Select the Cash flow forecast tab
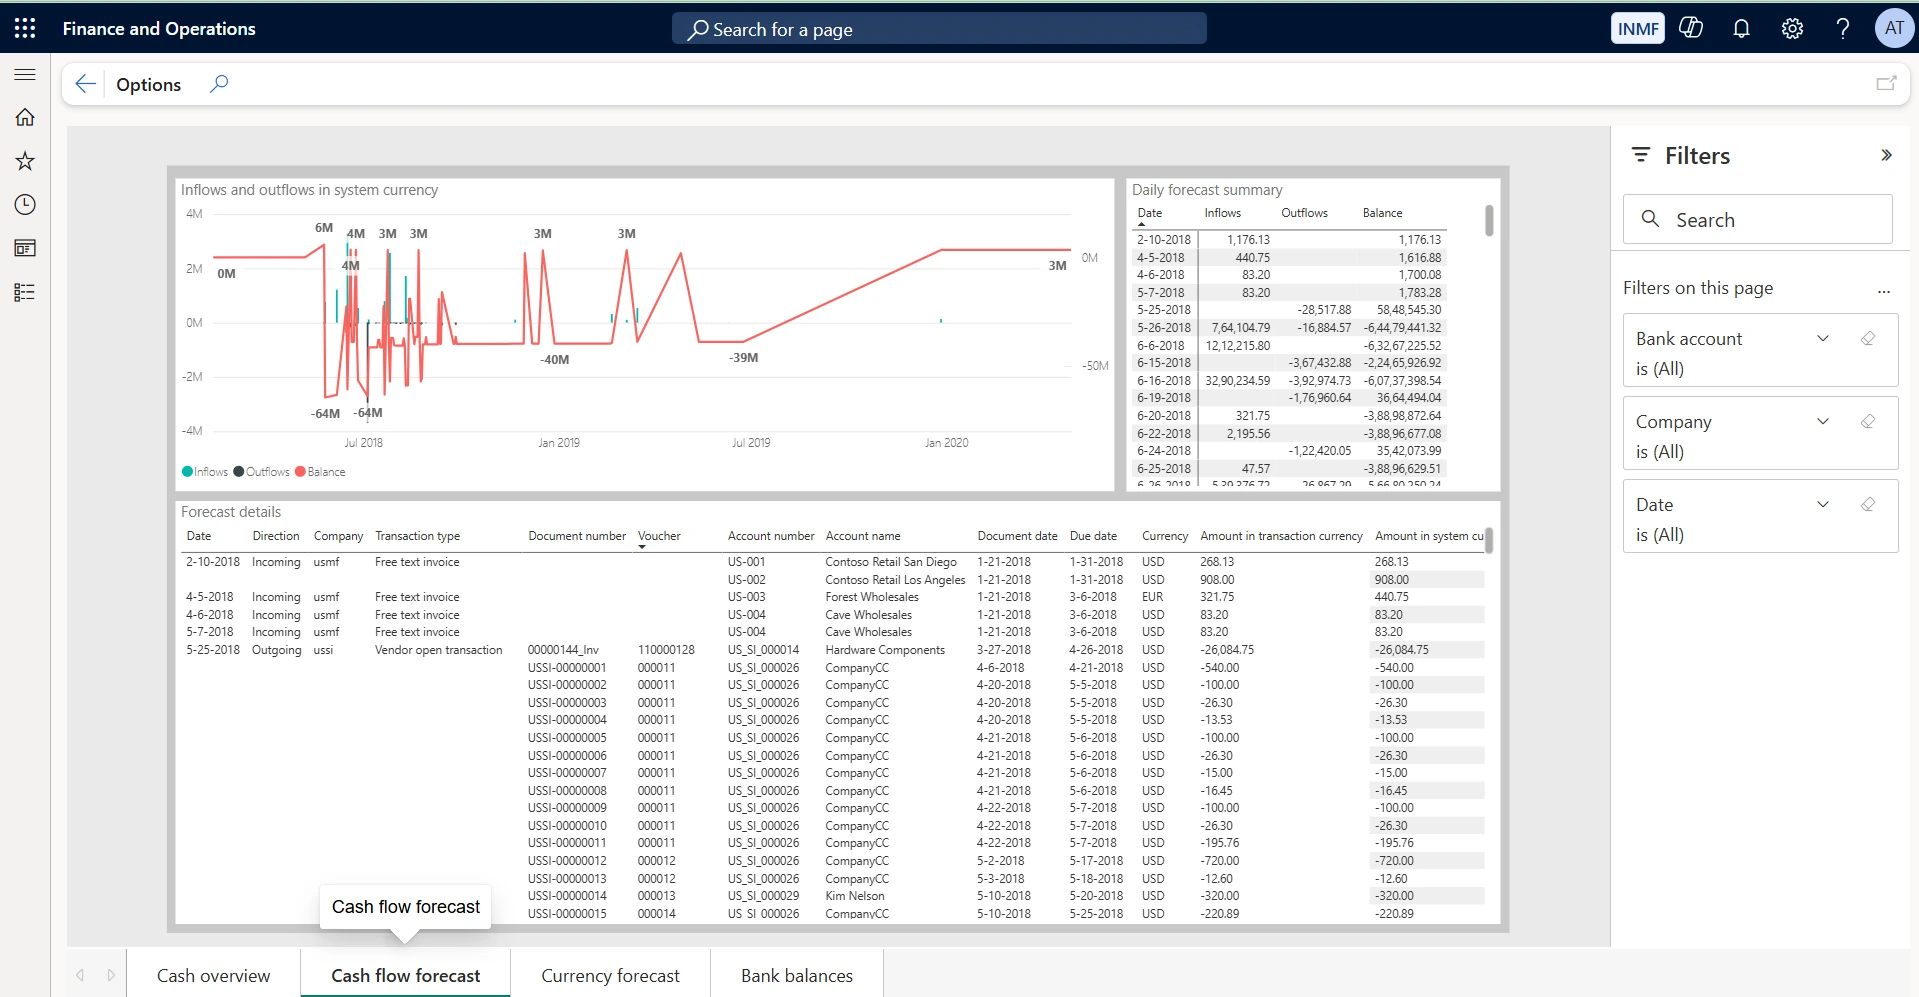Viewport: 1919px width, 997px height. click(405, 975)
